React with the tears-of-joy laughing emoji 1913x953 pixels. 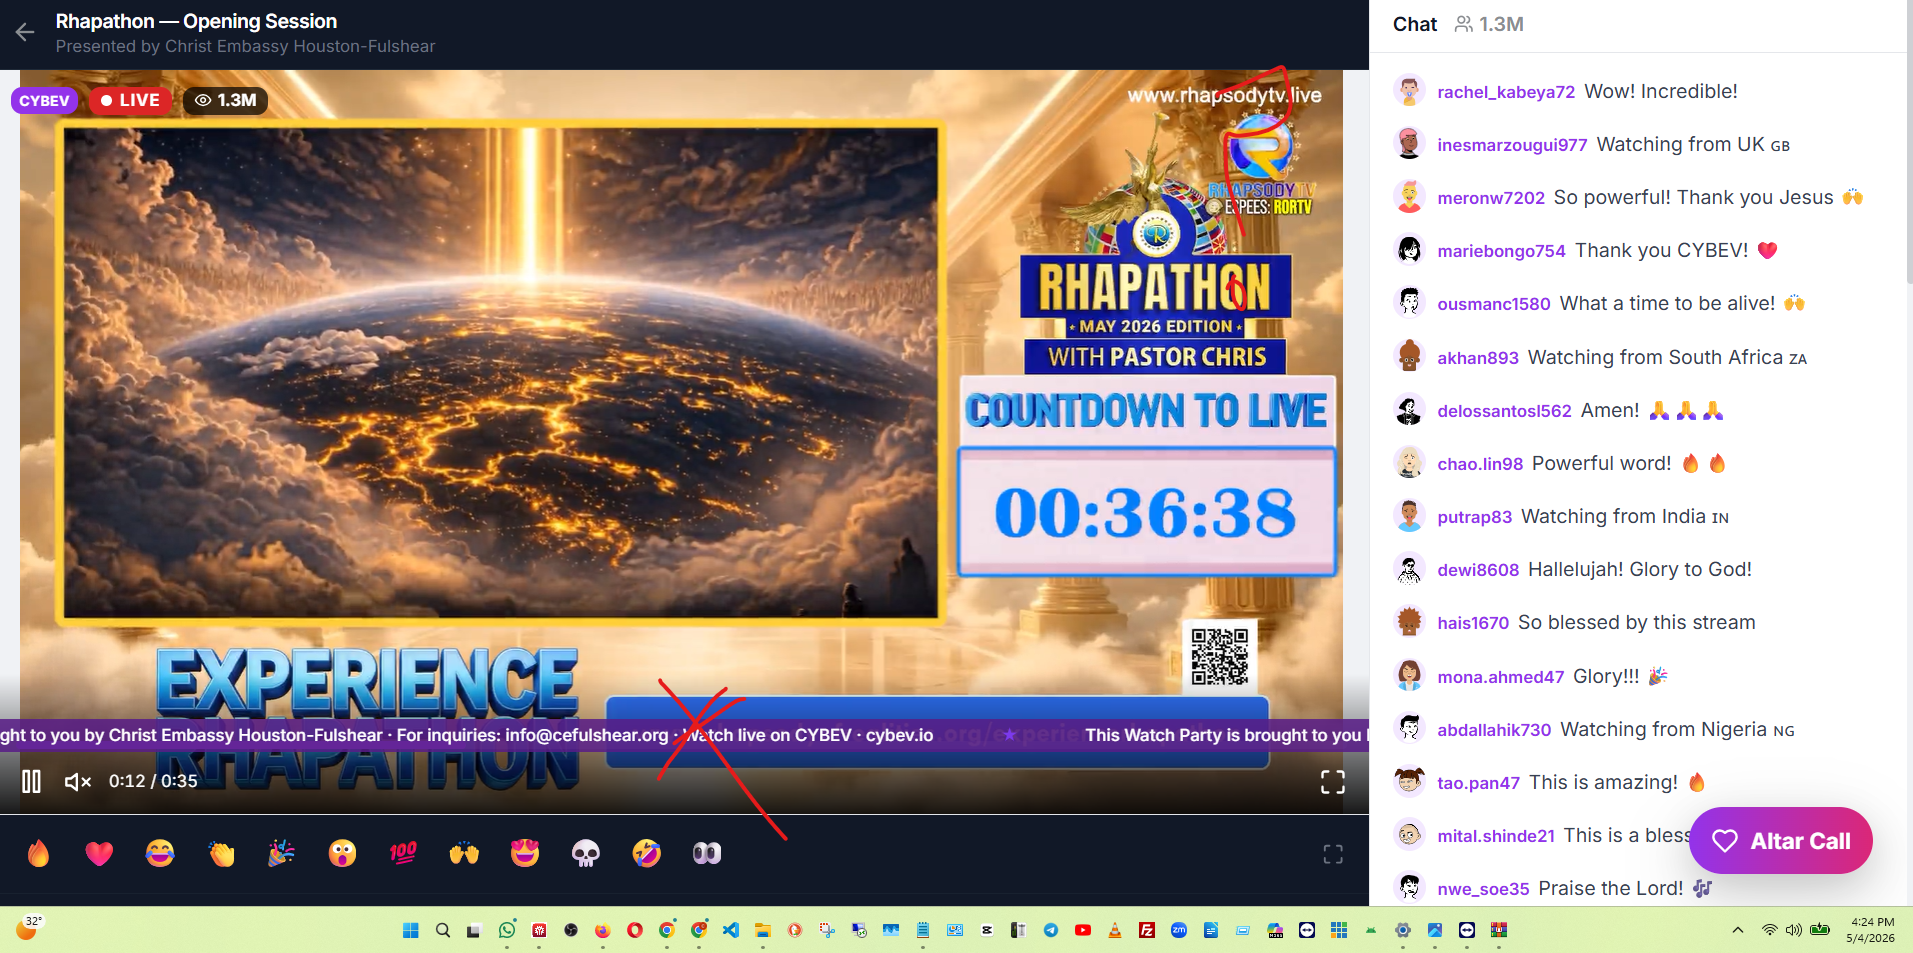tap(160, 853)
